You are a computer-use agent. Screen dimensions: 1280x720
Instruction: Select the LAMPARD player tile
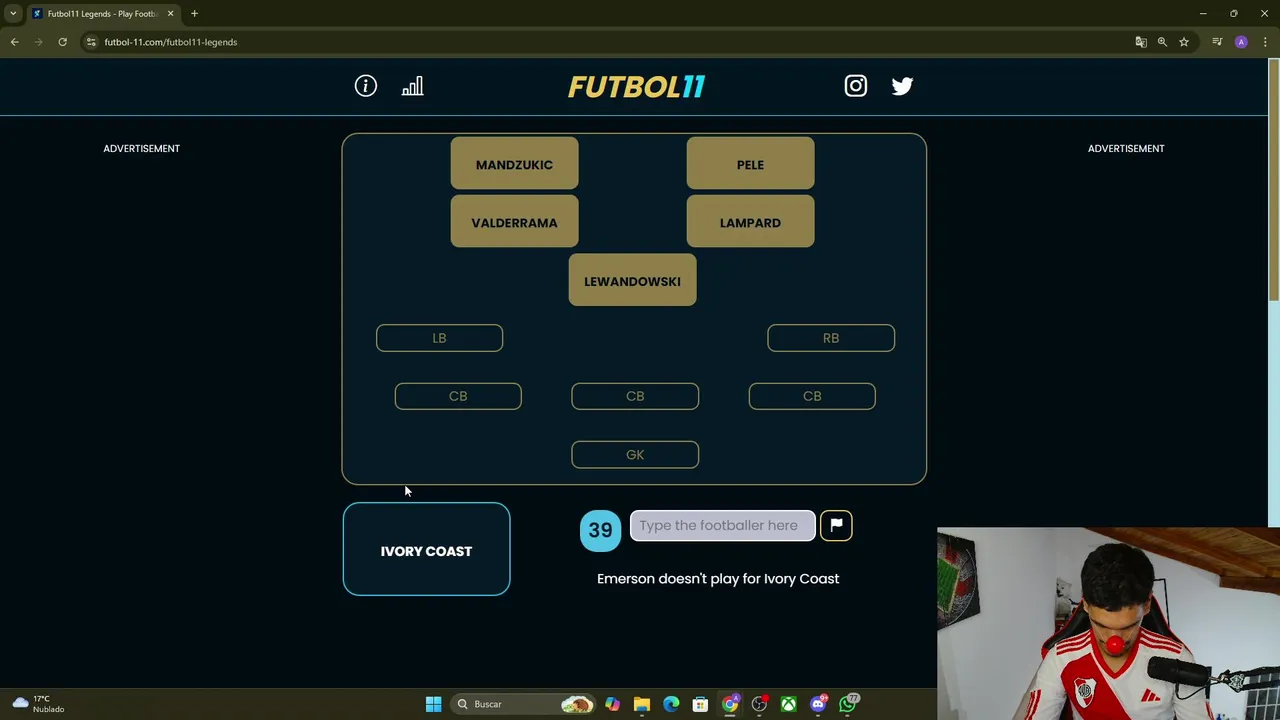[750, 222]
